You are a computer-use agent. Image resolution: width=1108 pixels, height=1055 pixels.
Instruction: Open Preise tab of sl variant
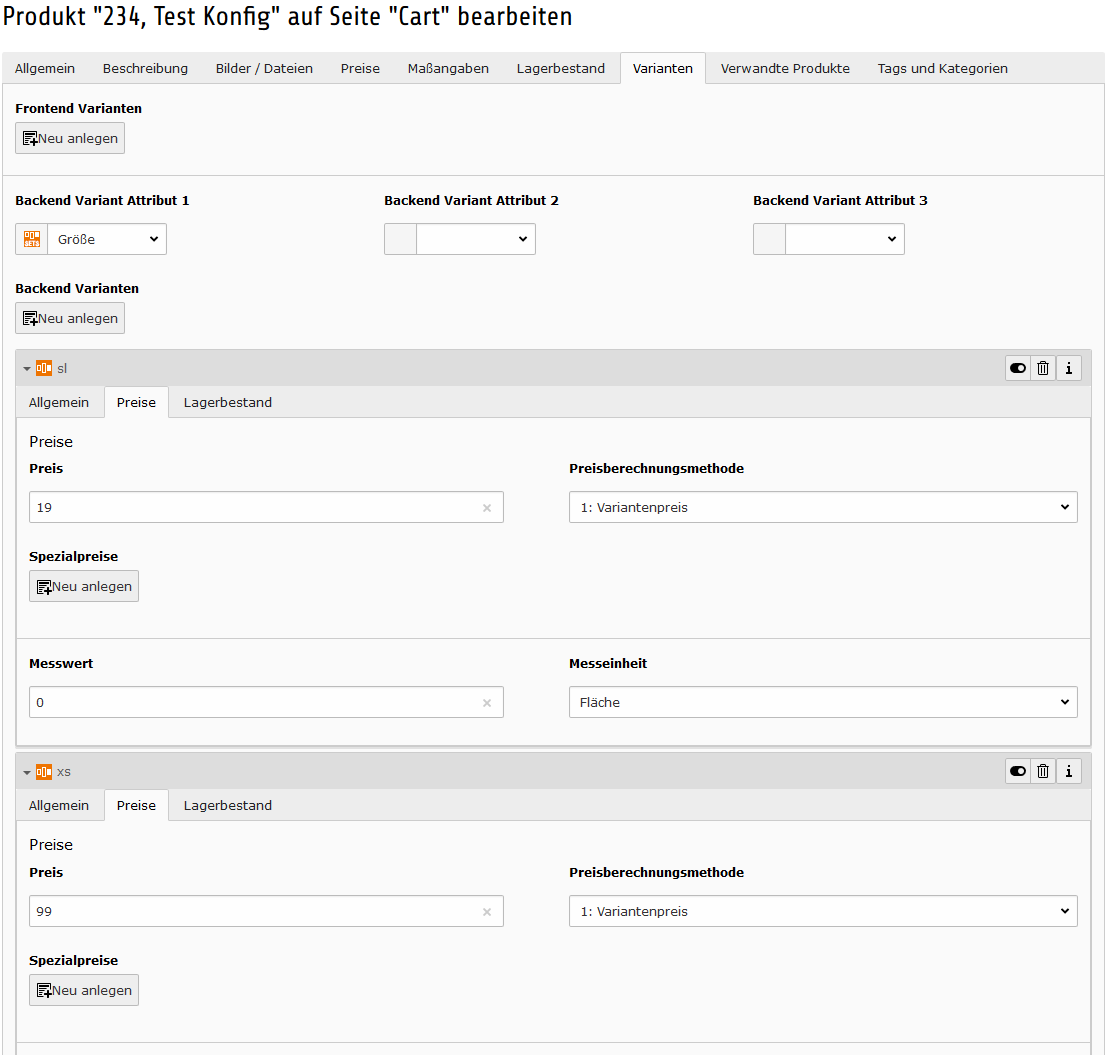point(136,402)
